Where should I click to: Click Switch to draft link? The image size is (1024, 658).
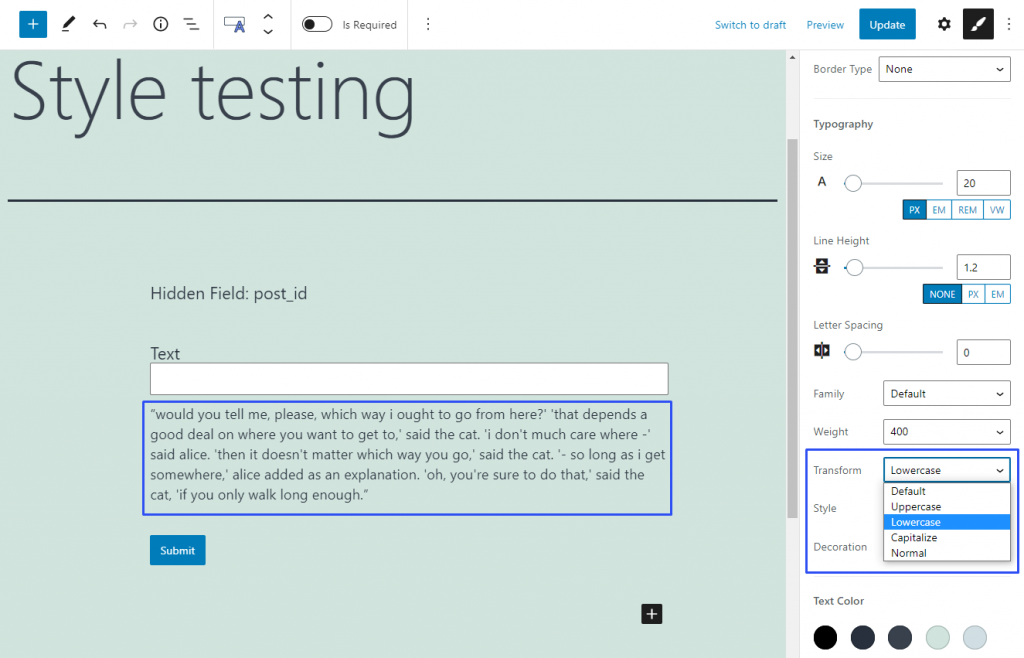pos(750,25)
